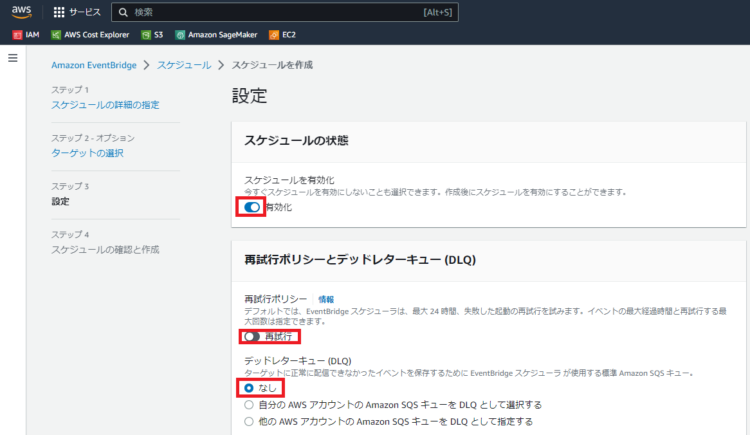This screenshot has height=435, width=750.
Task: Click 情報 link beside 再試行ポリシー
Action: (326, 300)
